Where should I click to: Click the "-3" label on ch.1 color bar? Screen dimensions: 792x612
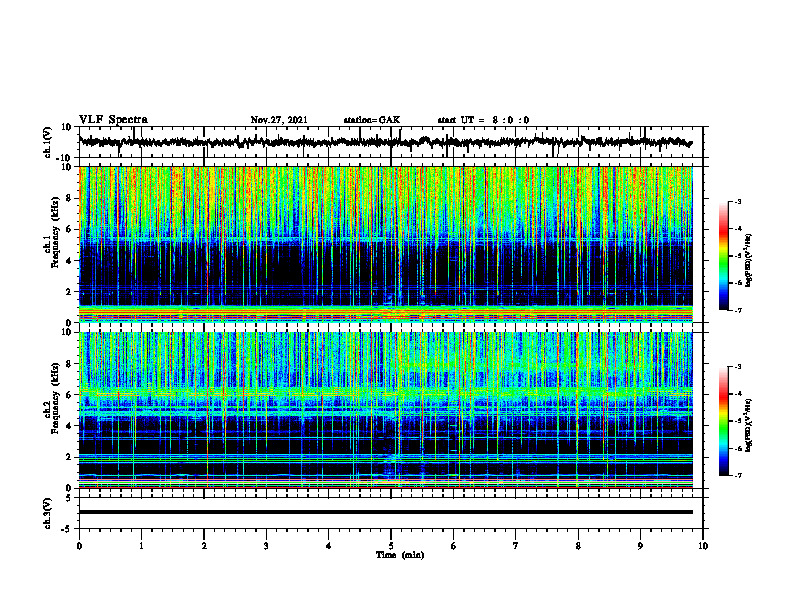(737, 201)
